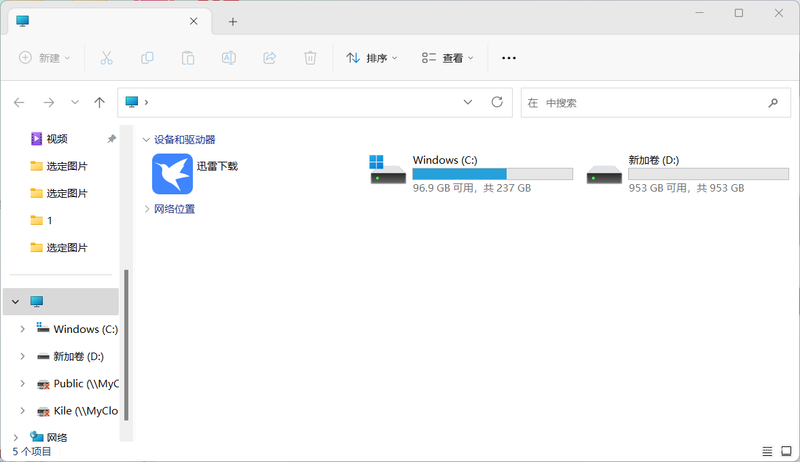Expand the address bar history dropdown
The height and width of the screenshot is (462, 800).
point(467,102)
